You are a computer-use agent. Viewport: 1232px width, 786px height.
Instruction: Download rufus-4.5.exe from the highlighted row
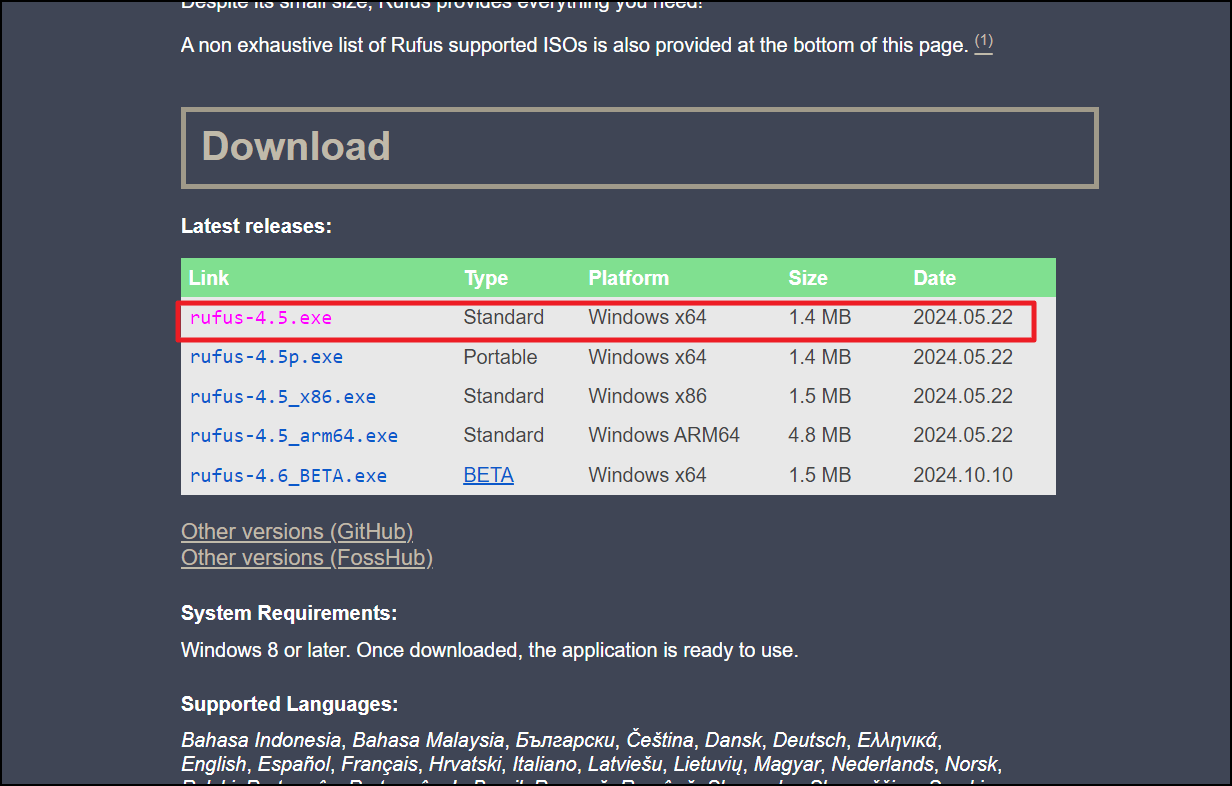(x=260, y=317)
